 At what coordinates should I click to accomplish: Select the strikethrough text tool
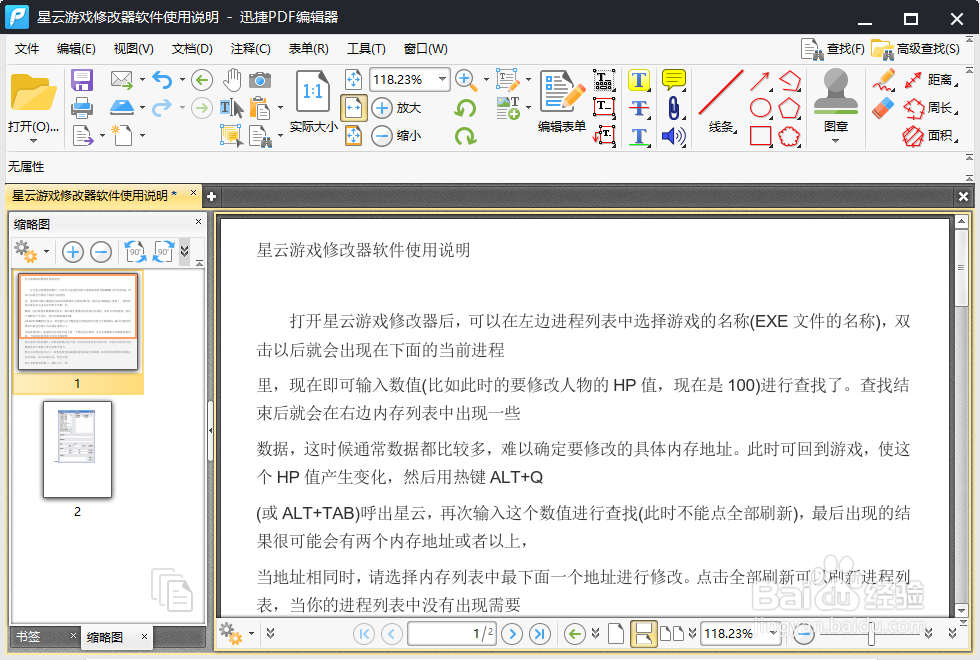(639, 108)
